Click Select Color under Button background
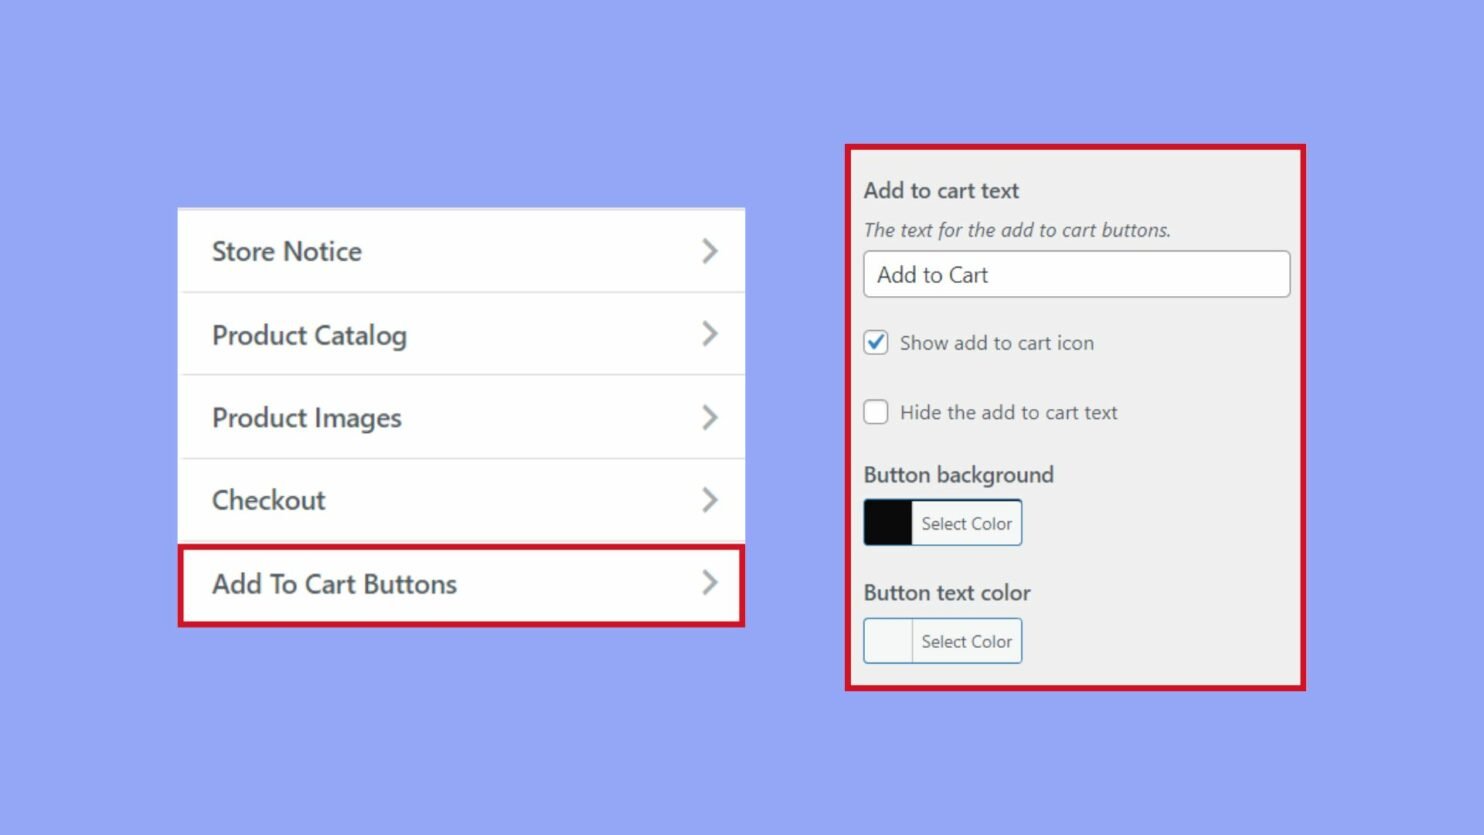This screenshot has height=835, width=1484. pyautogui.click(x=966, y=522)
